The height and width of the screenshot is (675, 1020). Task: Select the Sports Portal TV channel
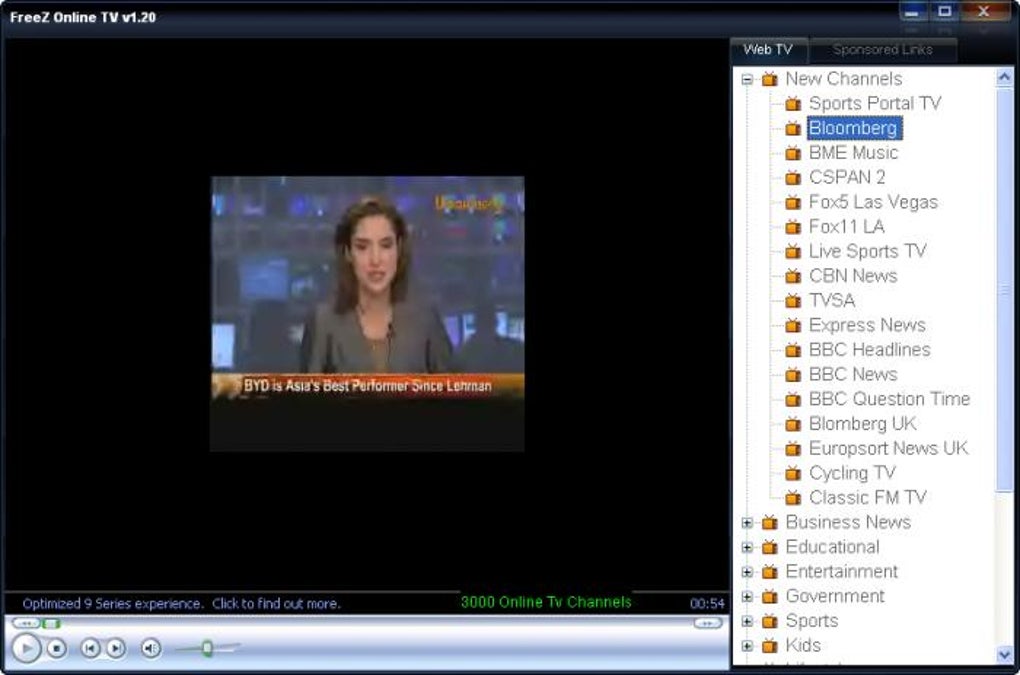[875, 103]
